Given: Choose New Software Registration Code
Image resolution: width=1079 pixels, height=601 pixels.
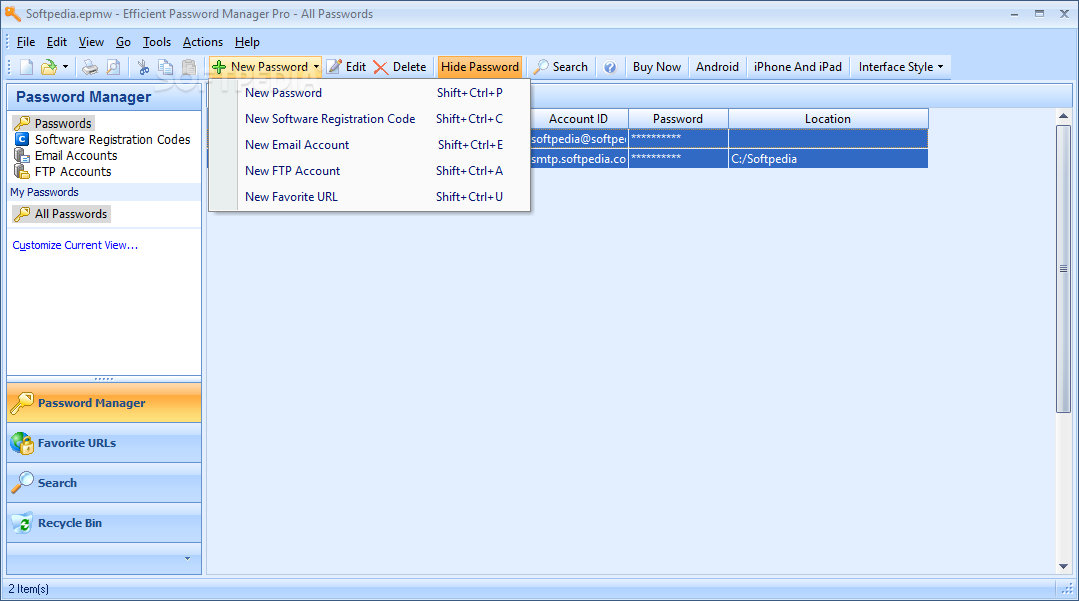Looking at the screenshot, I should [370, 119].
